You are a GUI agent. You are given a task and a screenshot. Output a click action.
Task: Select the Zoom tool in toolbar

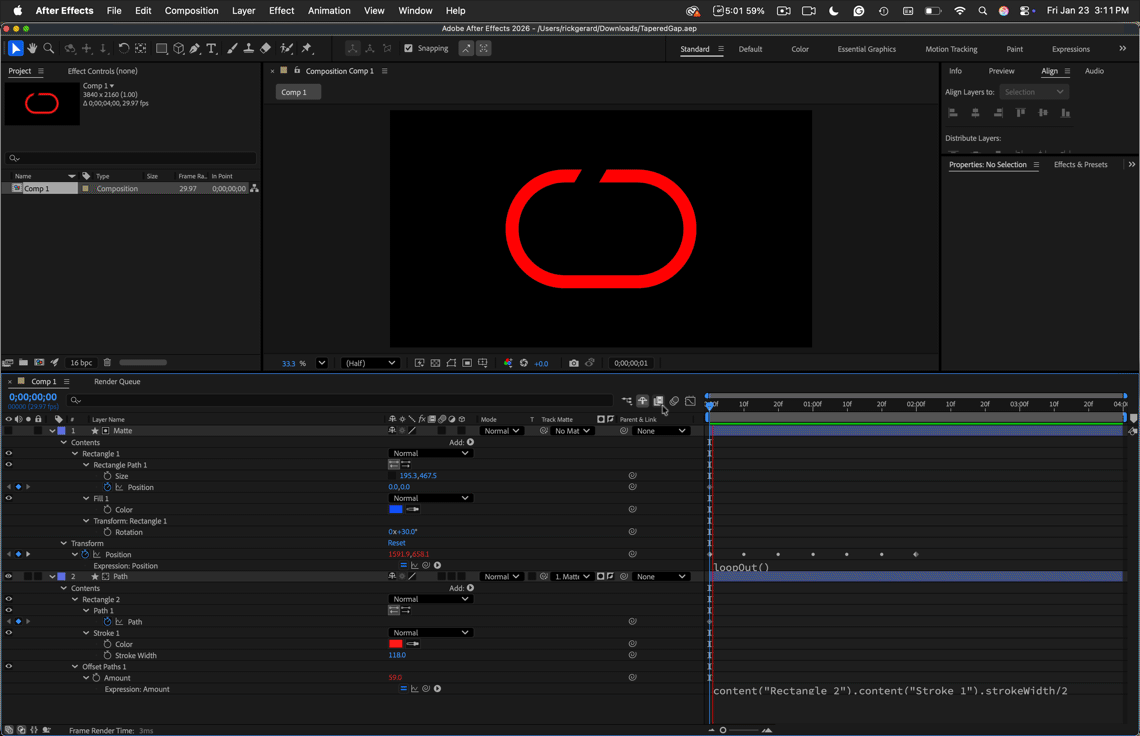[x=49, y=48]
